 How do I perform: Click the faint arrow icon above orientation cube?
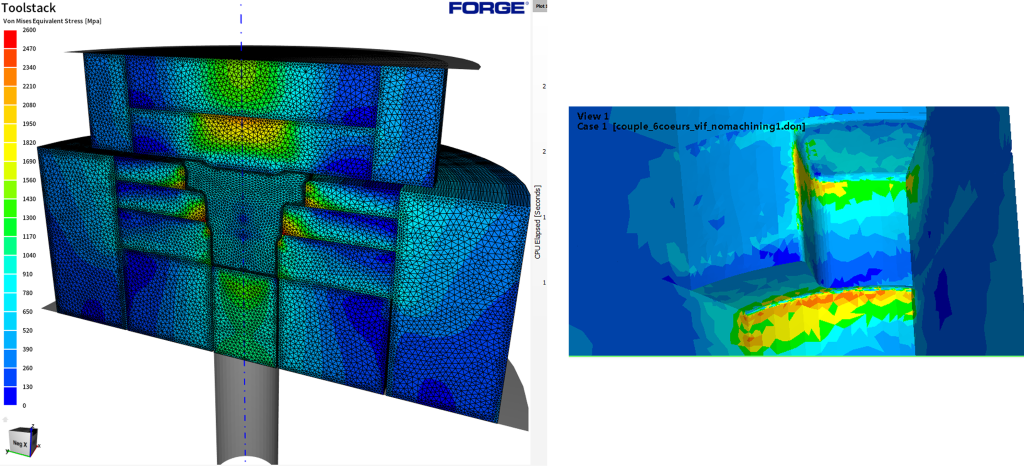pos(5,420)
